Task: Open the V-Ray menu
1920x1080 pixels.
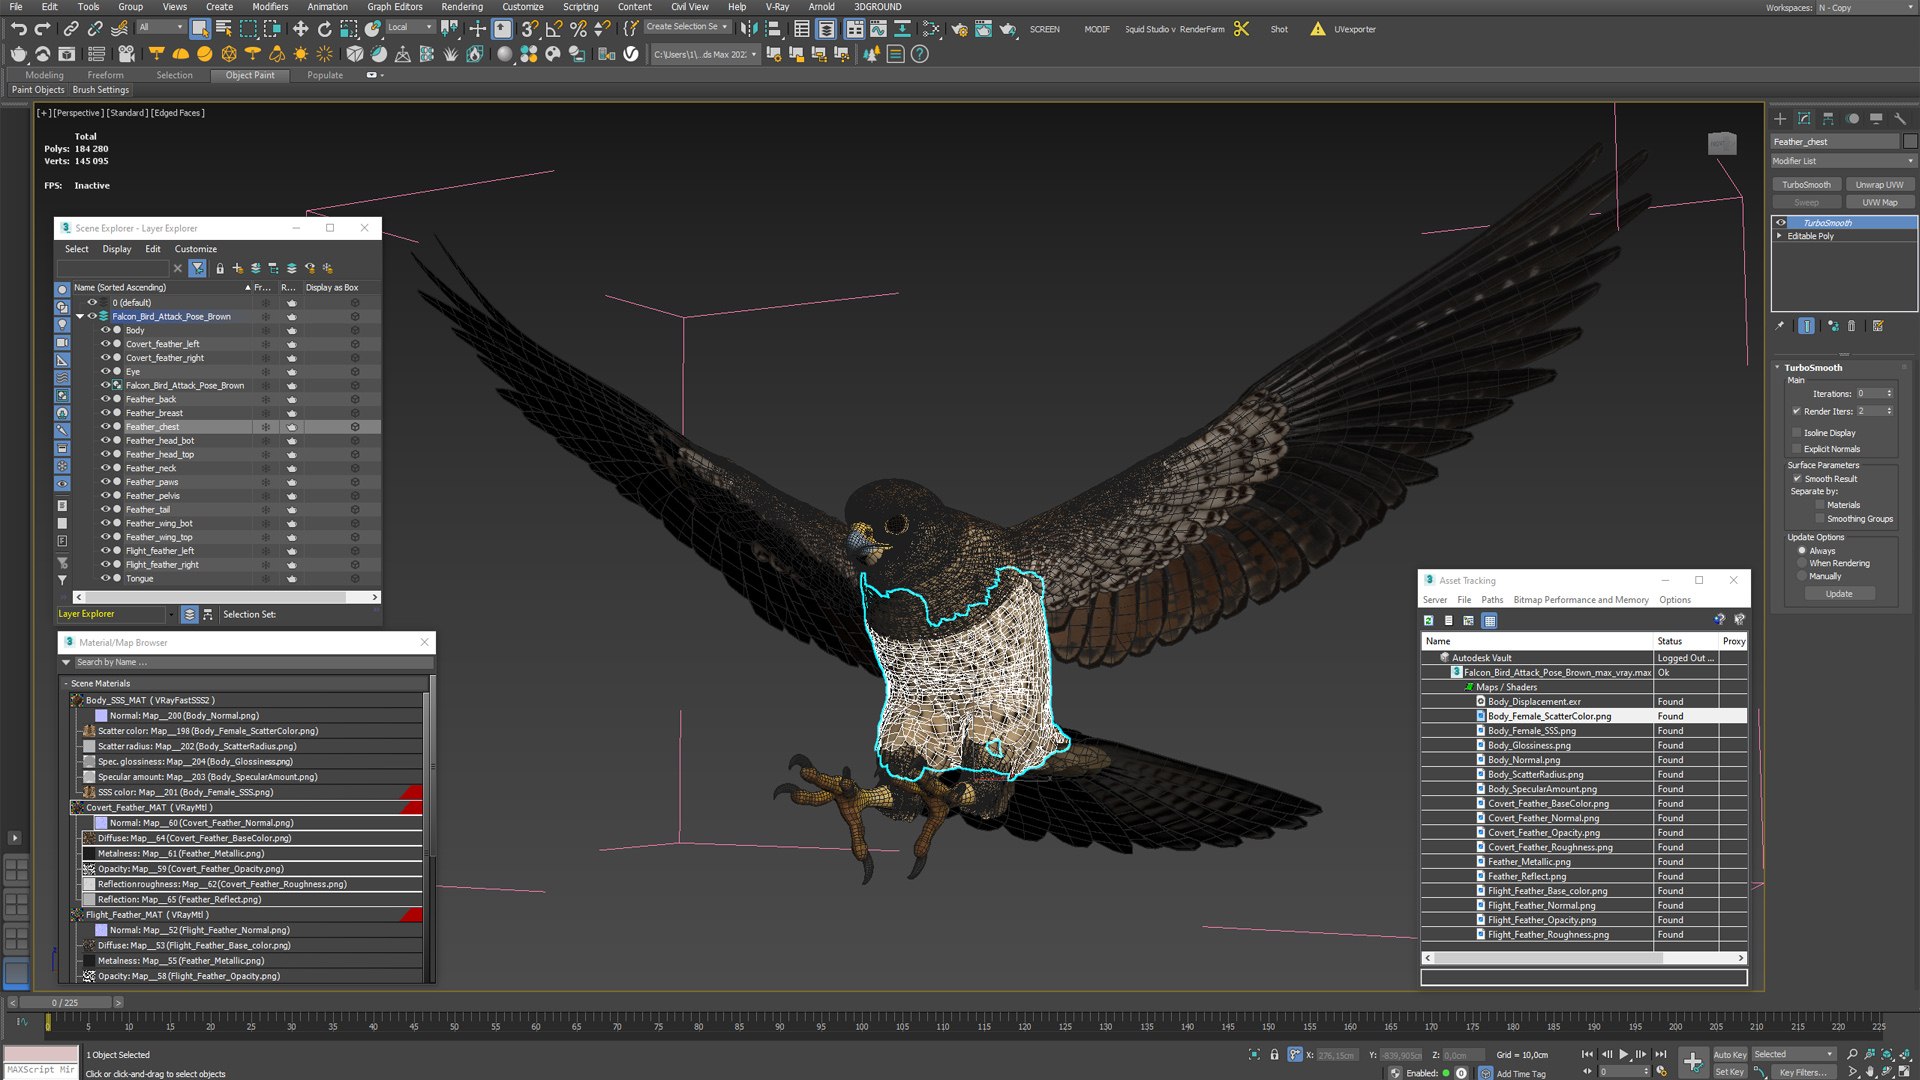Action: (777, 7)
